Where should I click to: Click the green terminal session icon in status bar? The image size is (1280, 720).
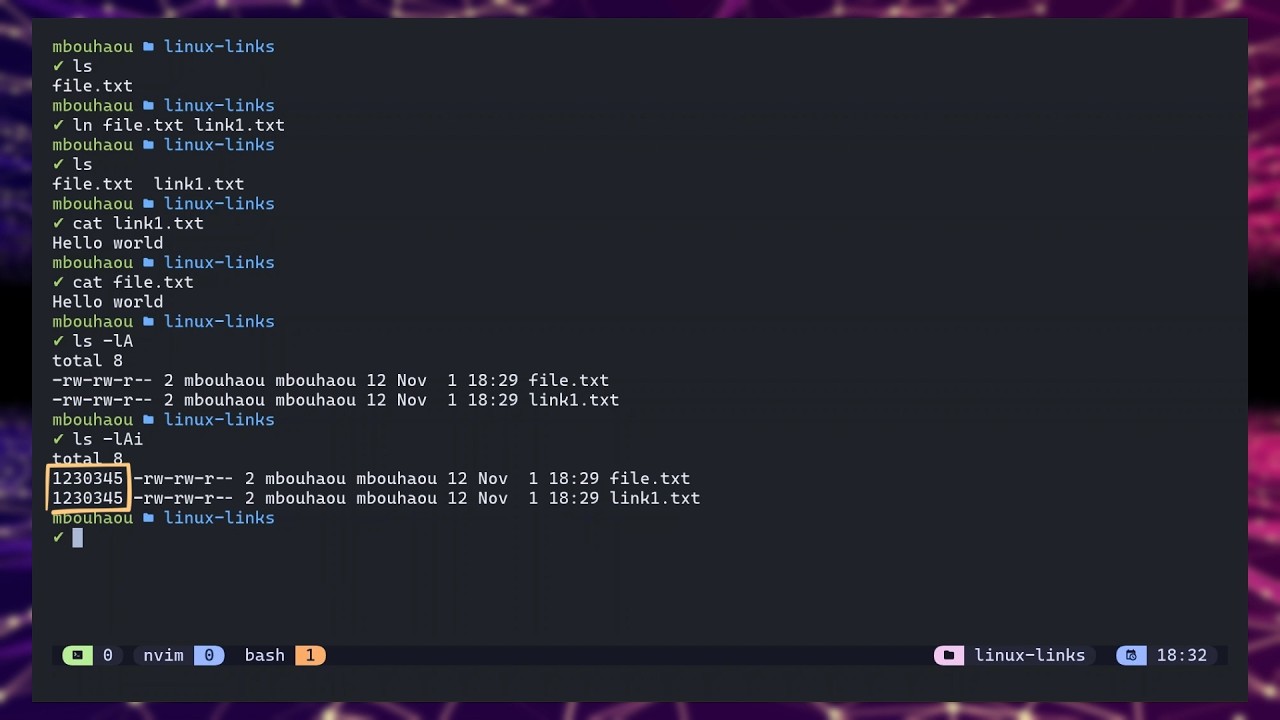pos(78,655)
